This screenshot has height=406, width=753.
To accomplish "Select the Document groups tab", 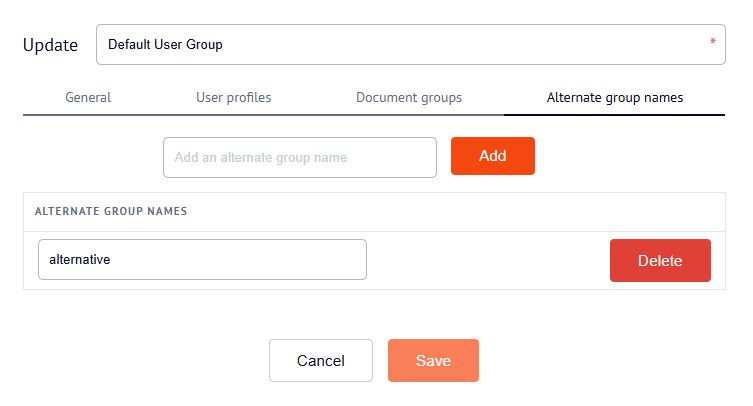I will pos(408,98).
